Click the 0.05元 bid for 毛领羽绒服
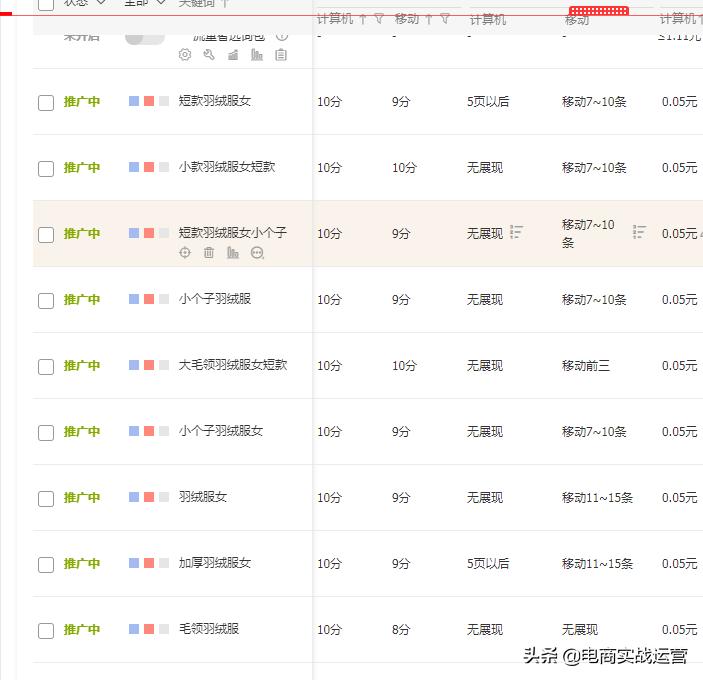Viewport: 703px width, 680px height. (x=679, y=630)
